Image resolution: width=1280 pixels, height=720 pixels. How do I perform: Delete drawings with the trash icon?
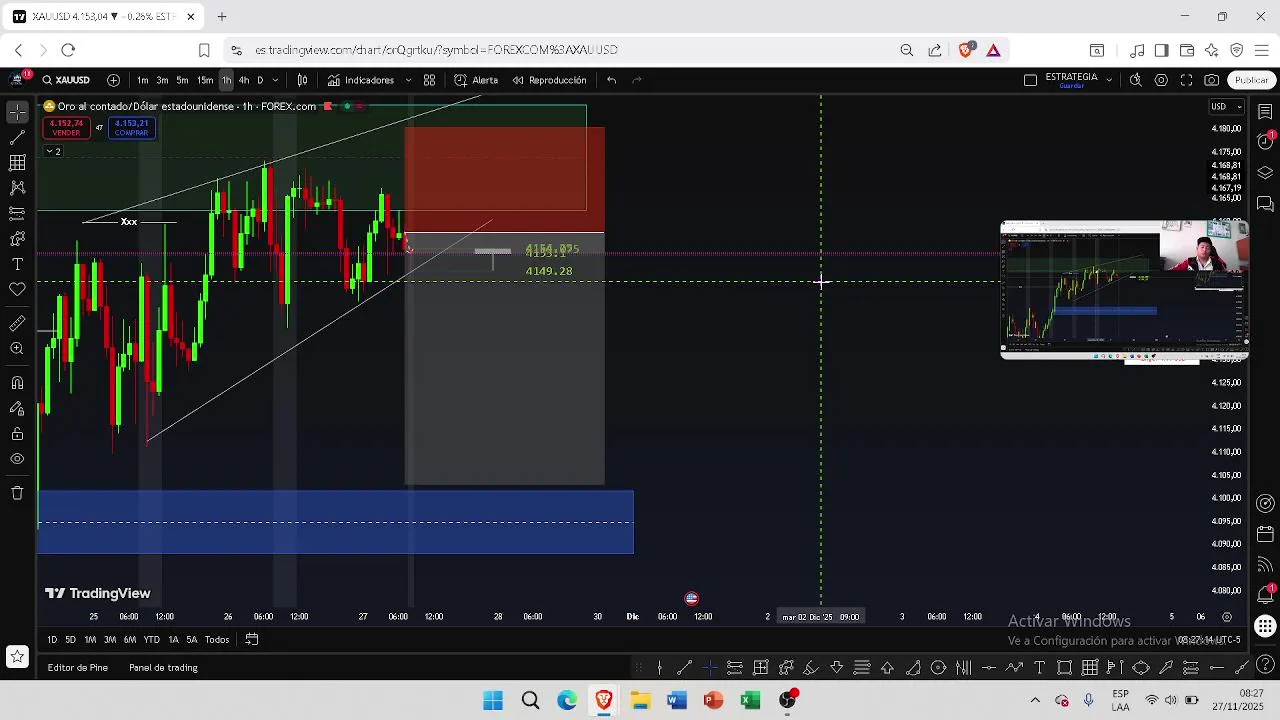click(17, 493)
